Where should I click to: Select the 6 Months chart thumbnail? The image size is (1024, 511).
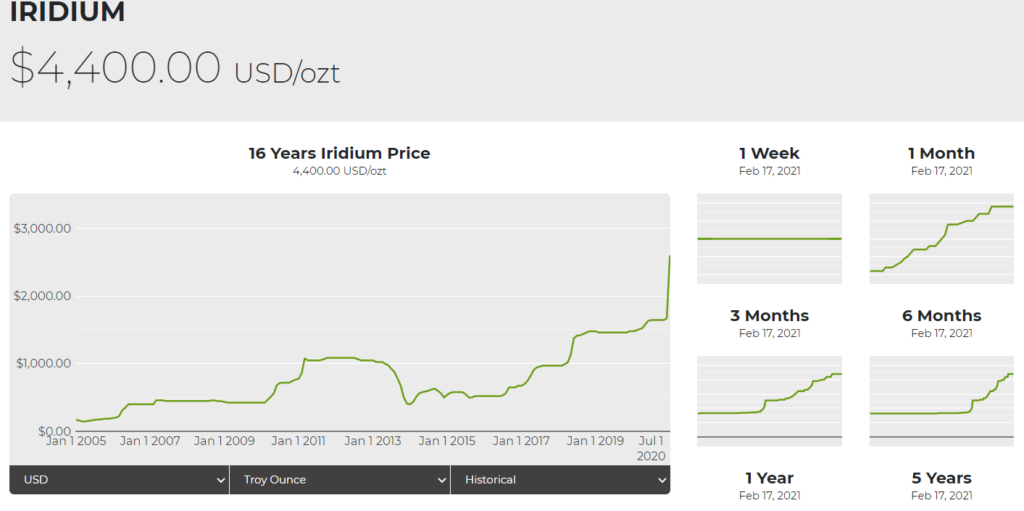click(x=941, y=397)
